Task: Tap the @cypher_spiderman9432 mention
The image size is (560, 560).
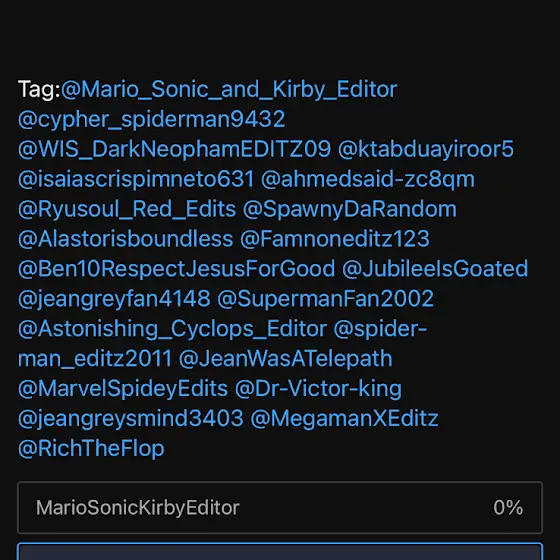Action: coord(151,119)
